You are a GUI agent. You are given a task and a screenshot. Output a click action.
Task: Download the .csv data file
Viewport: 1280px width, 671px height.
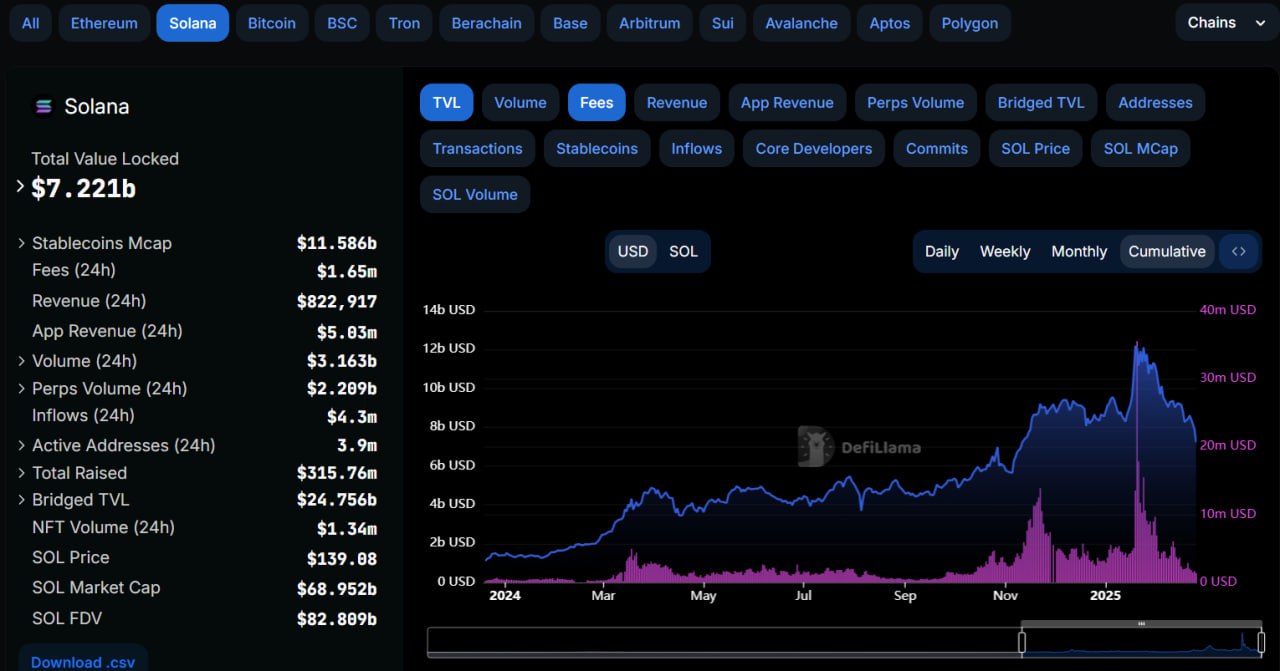click(83, 661)
